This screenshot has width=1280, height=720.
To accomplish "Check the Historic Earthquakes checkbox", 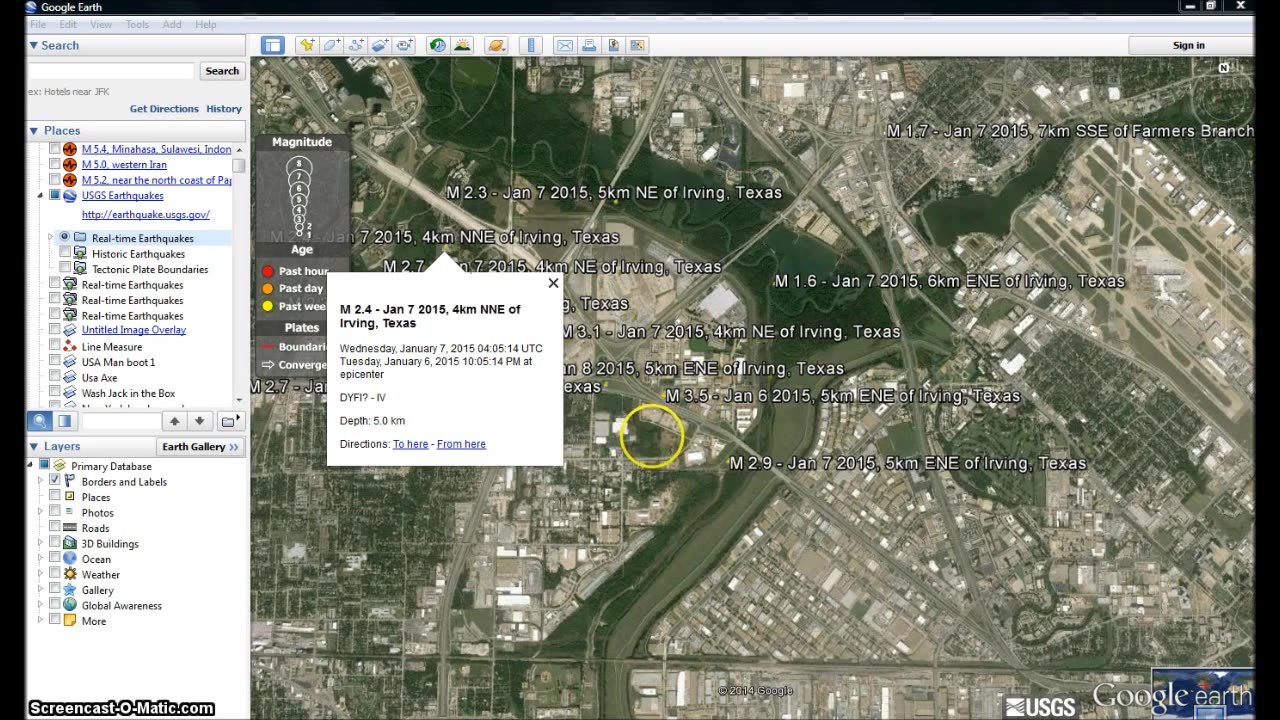I will pos(65,253).
